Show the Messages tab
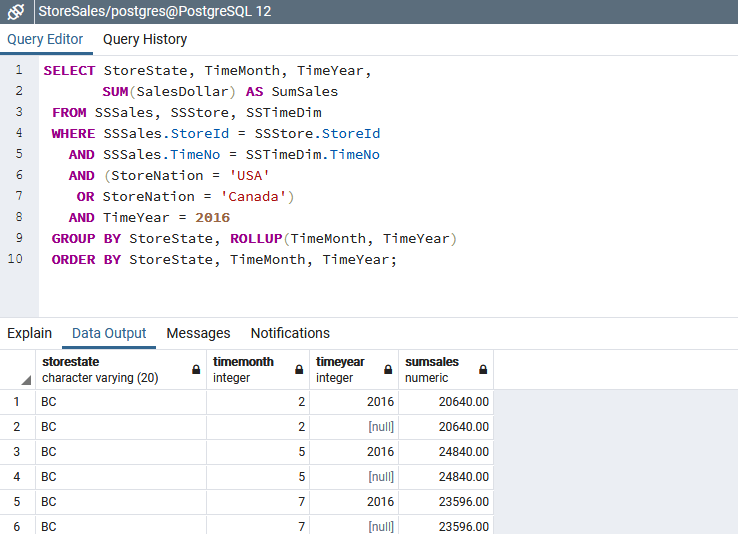Image resolution: width=738 pixels, height=549 pixels. tap(198, 333)
